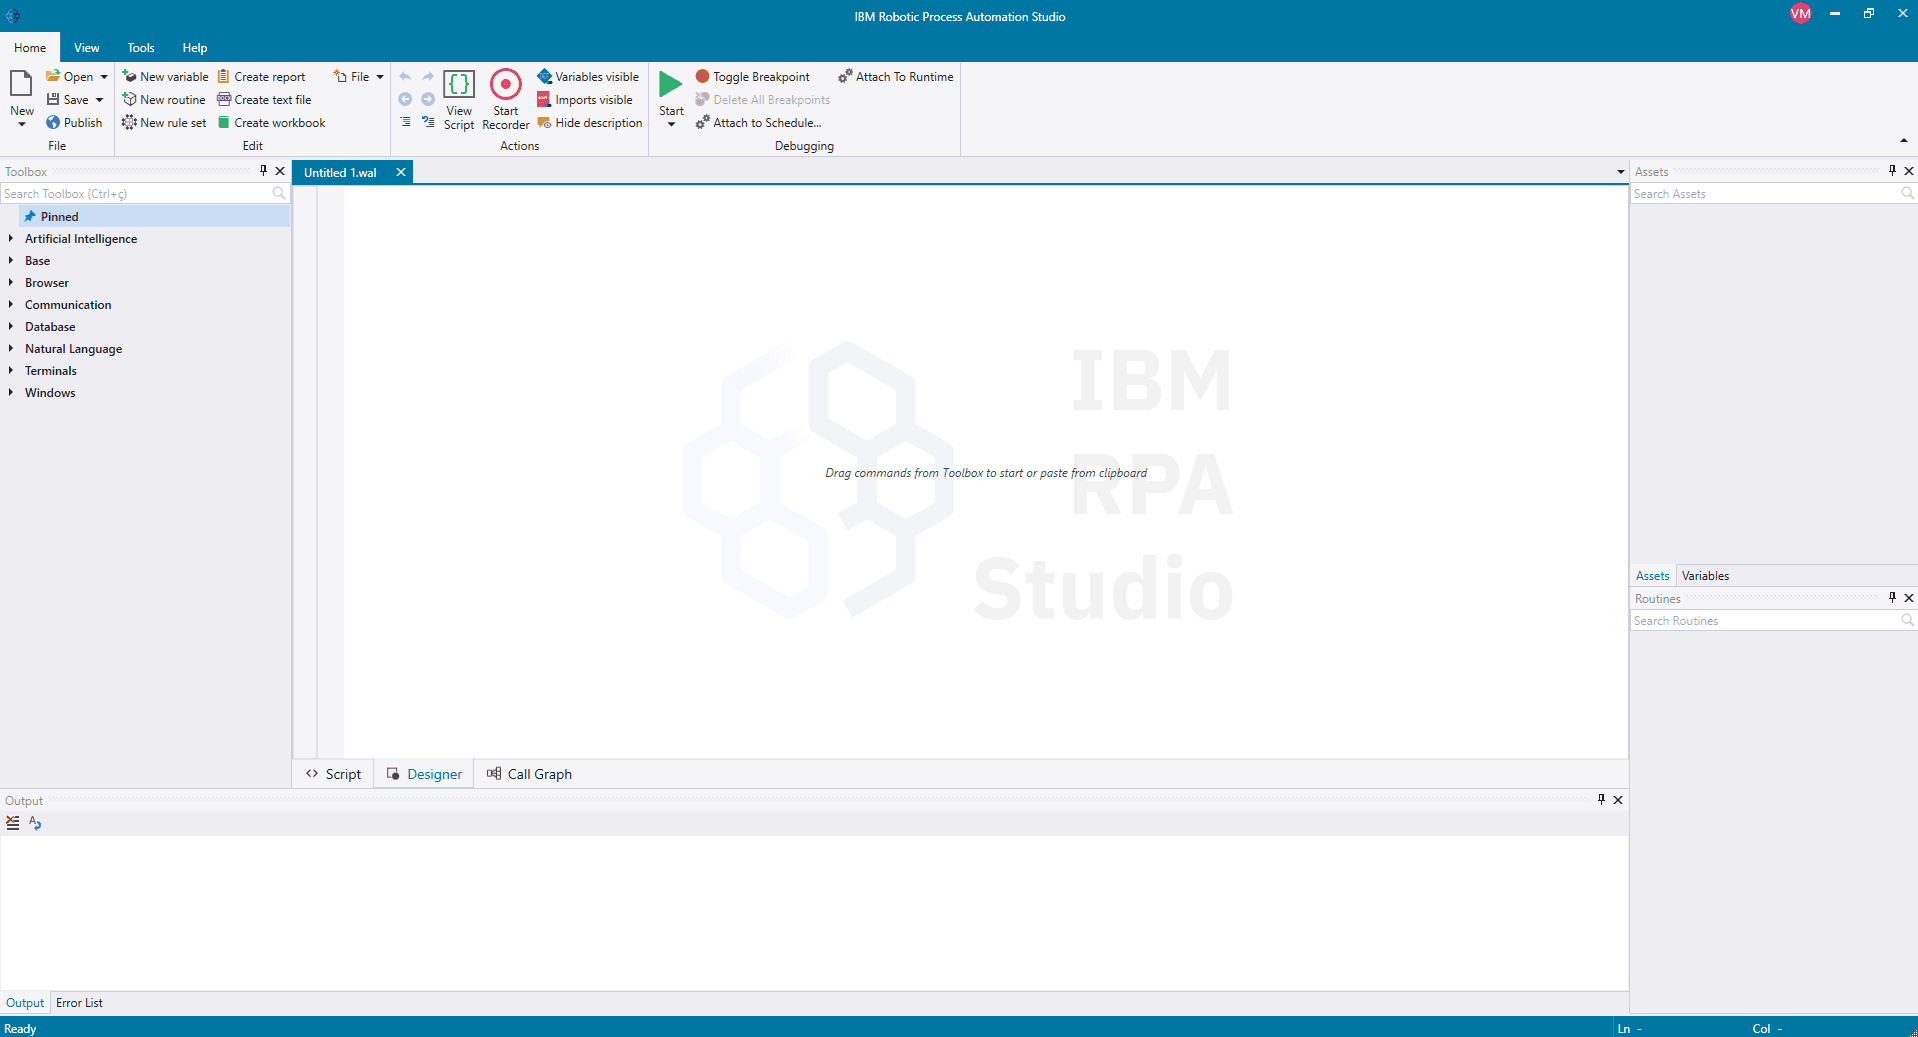Image resolution: width=1918 pixels, height=1037 pixels.
Task: Add a New rule set
Action: coord(164,123)
